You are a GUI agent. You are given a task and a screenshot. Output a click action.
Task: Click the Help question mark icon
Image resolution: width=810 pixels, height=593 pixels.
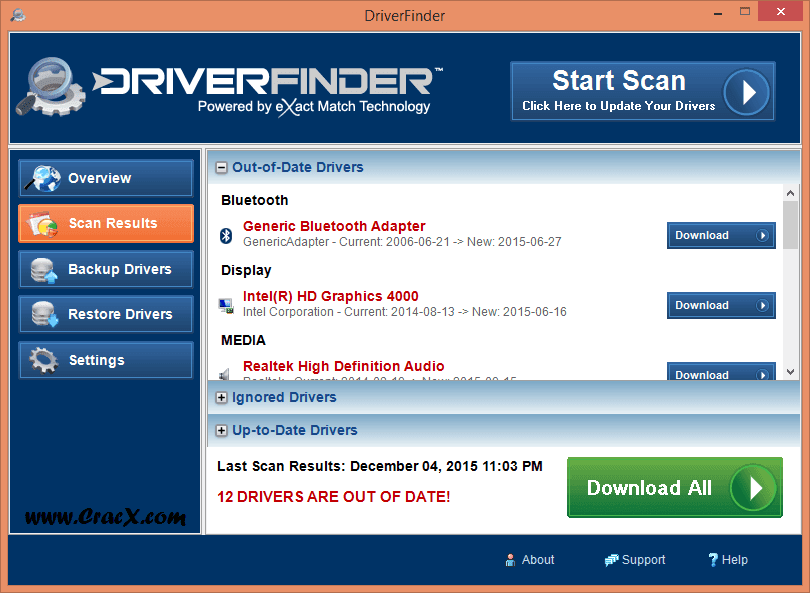point(713,560)
